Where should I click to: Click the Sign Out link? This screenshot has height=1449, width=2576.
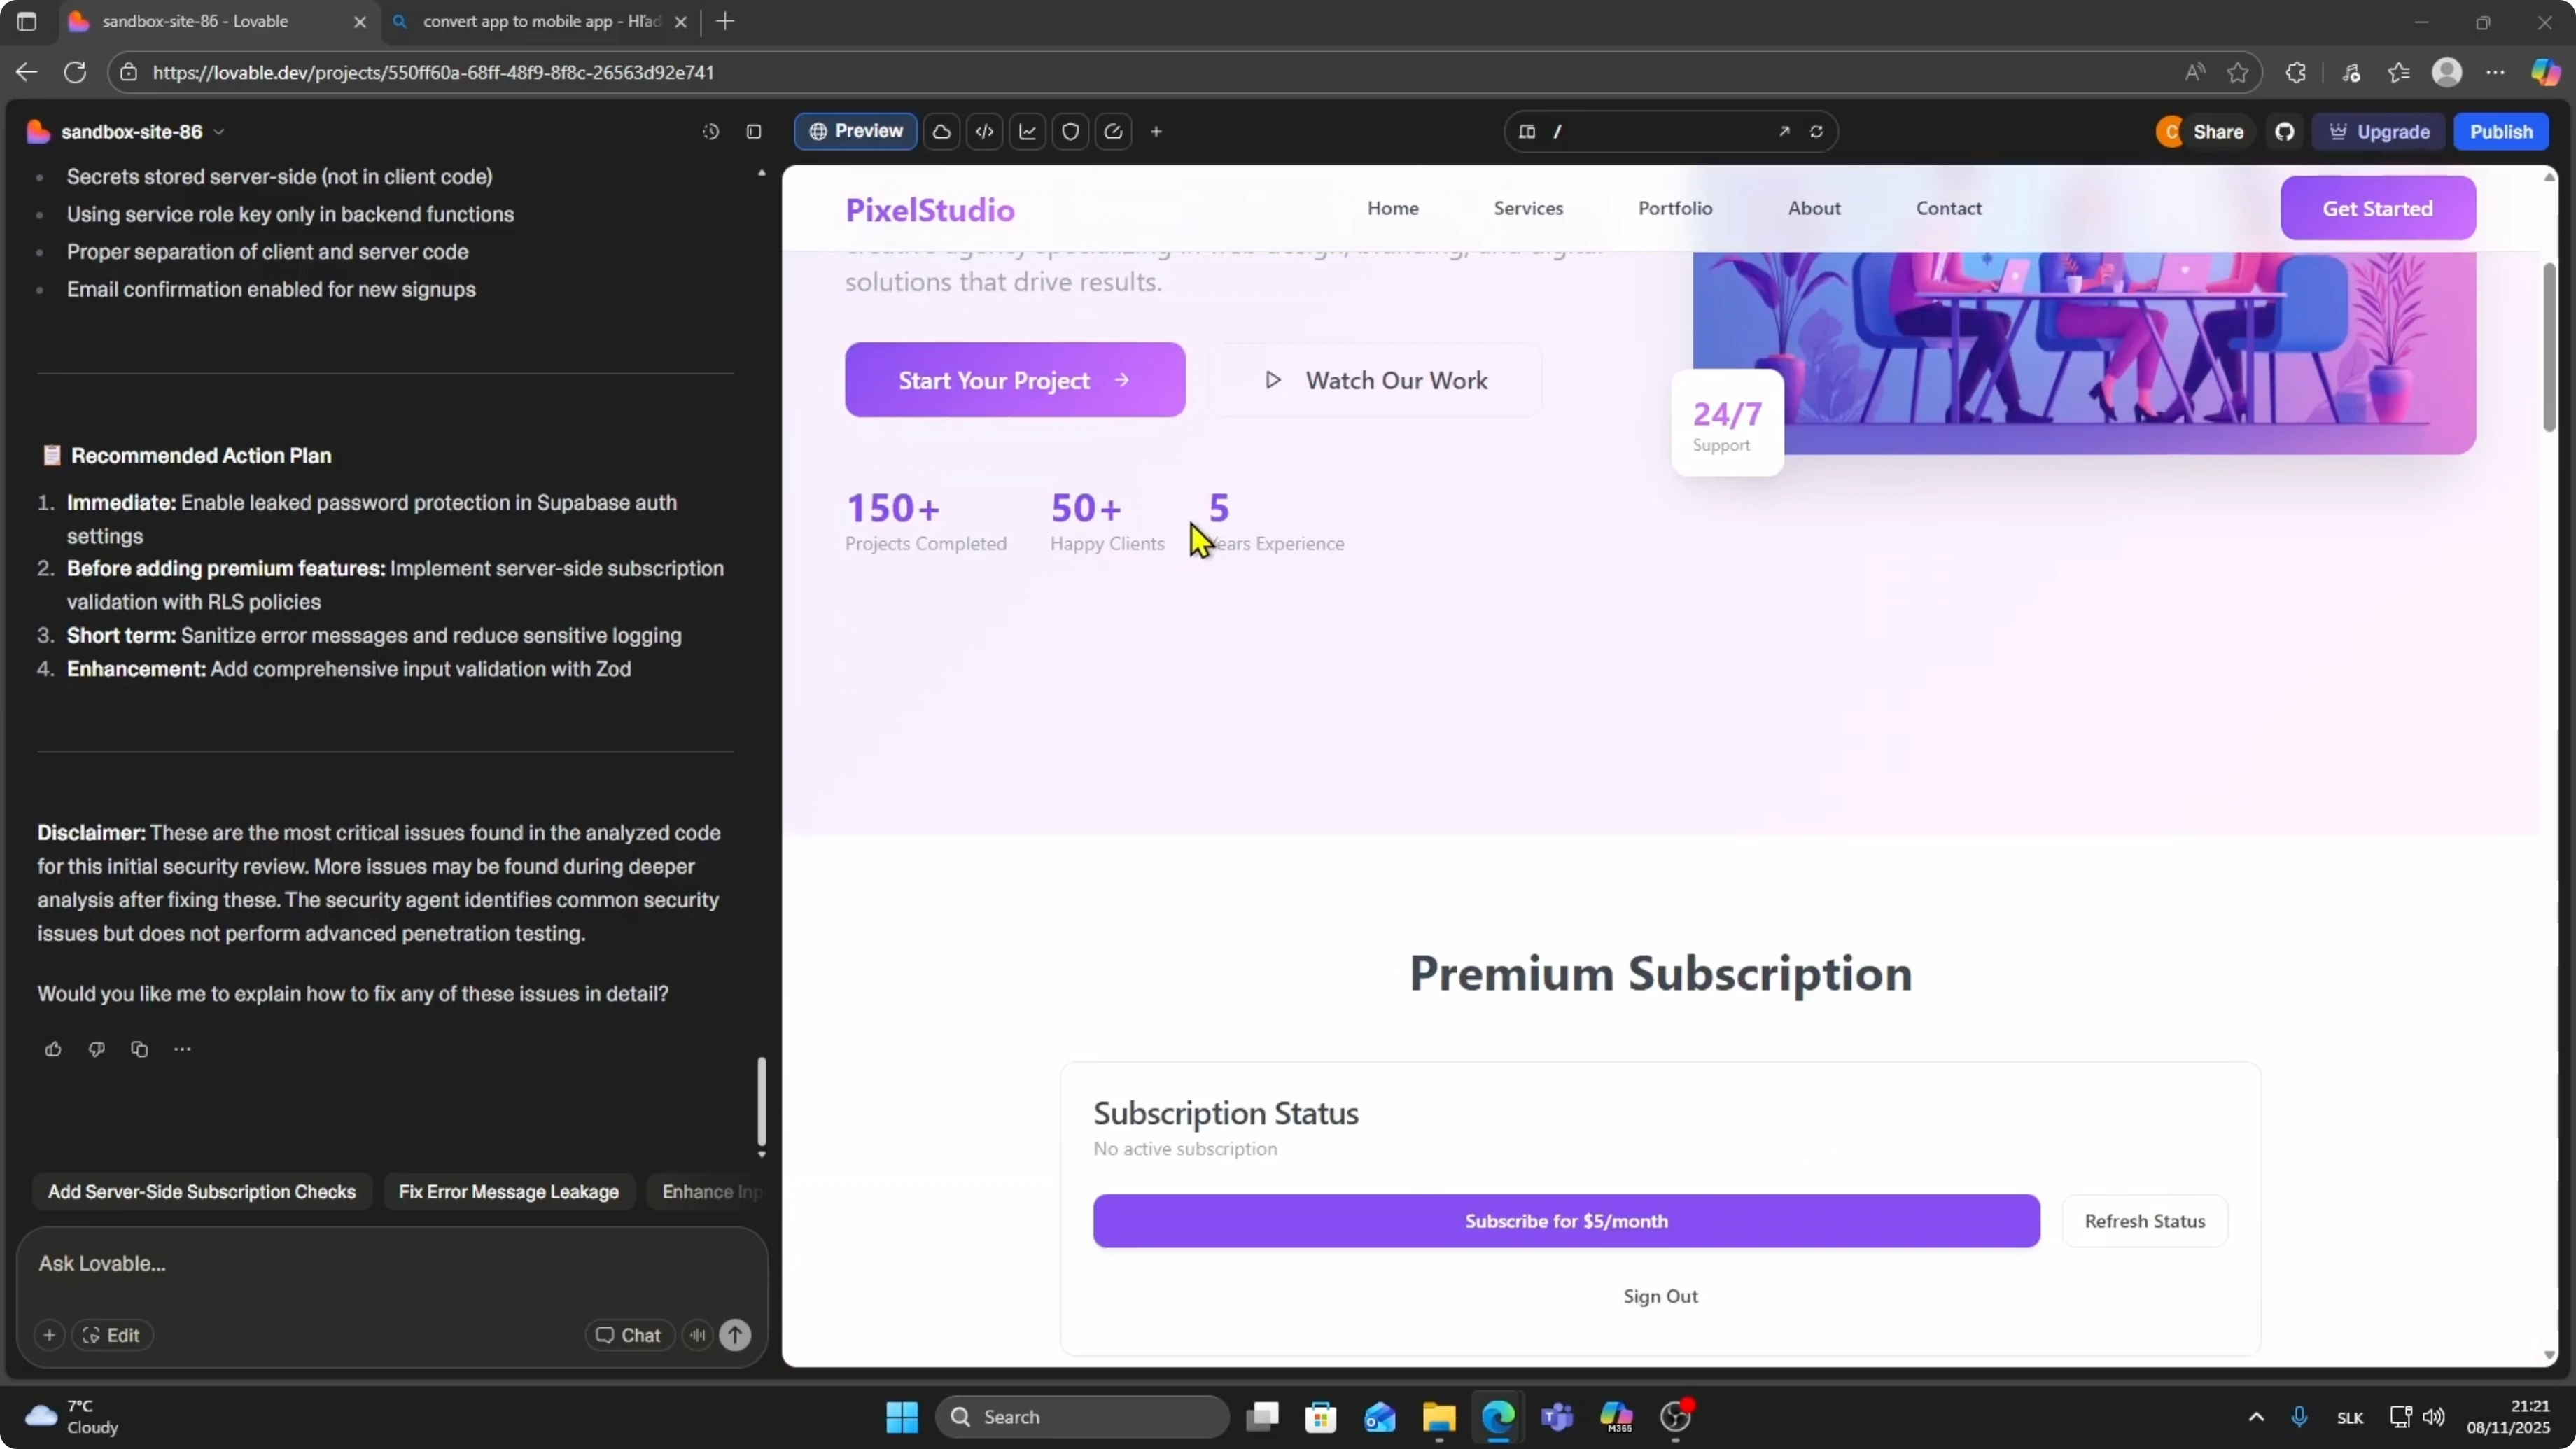pos(1661,1296)
